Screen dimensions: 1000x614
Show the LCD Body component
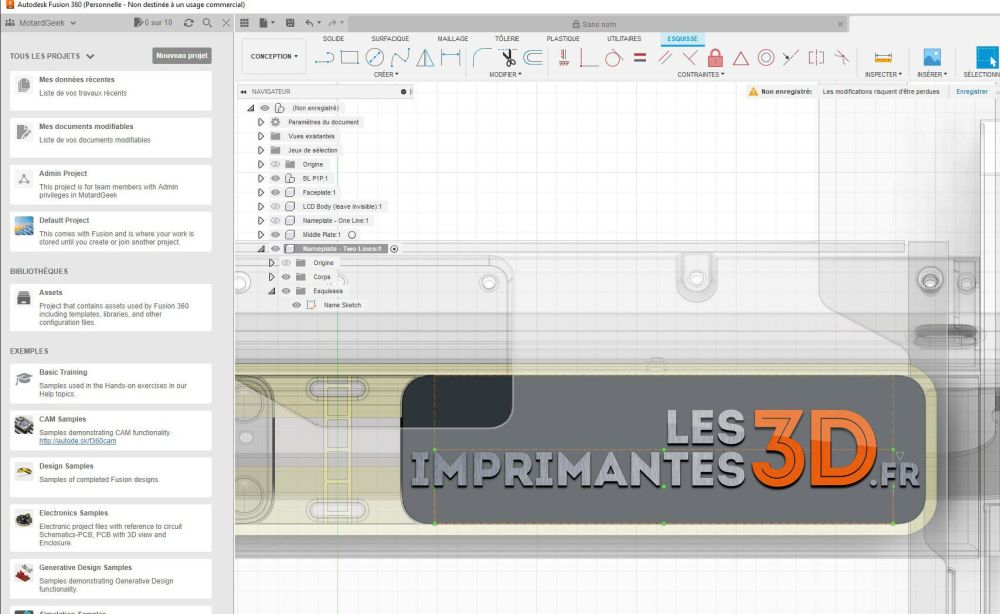pos(276,207)
